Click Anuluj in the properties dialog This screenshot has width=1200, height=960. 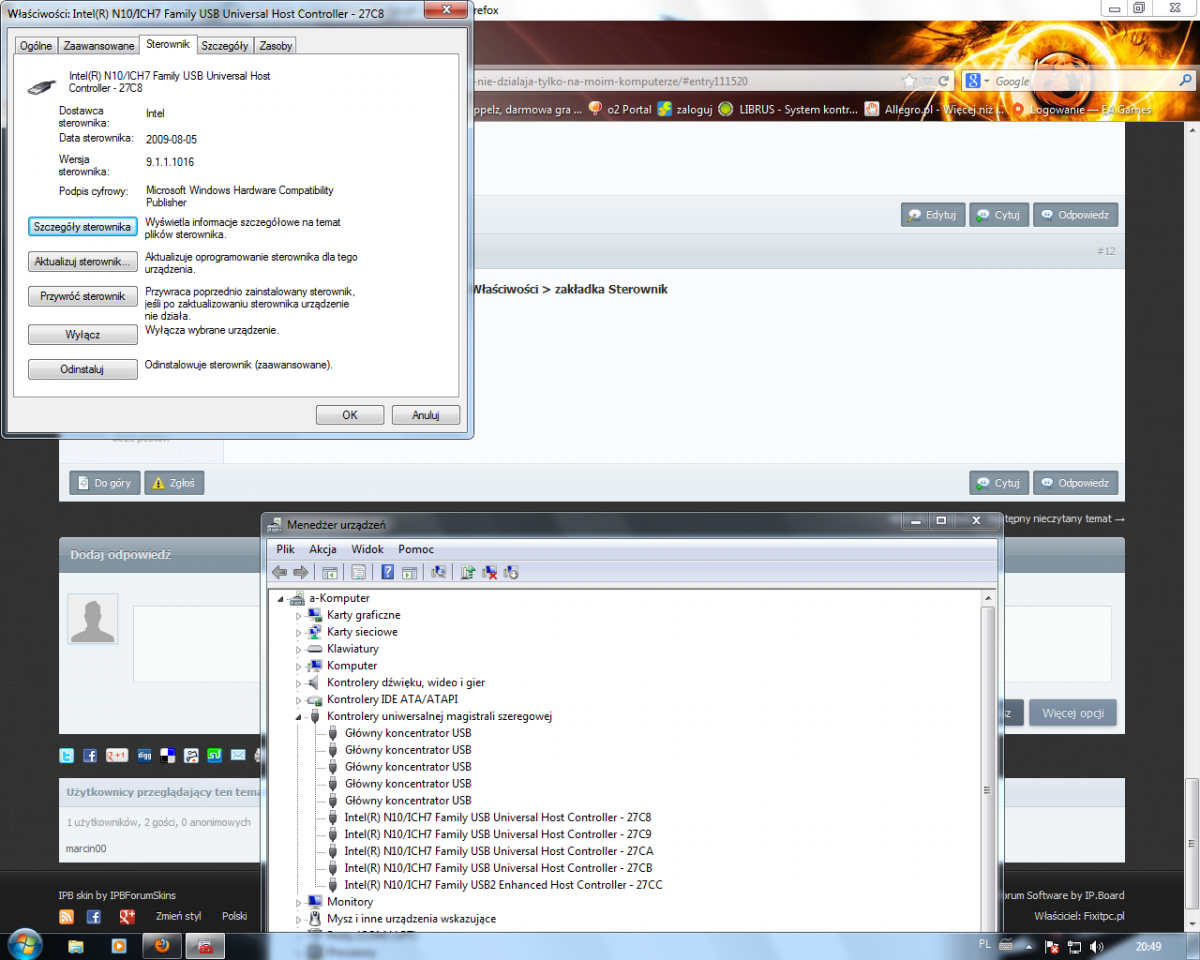[x=425, y=415]
